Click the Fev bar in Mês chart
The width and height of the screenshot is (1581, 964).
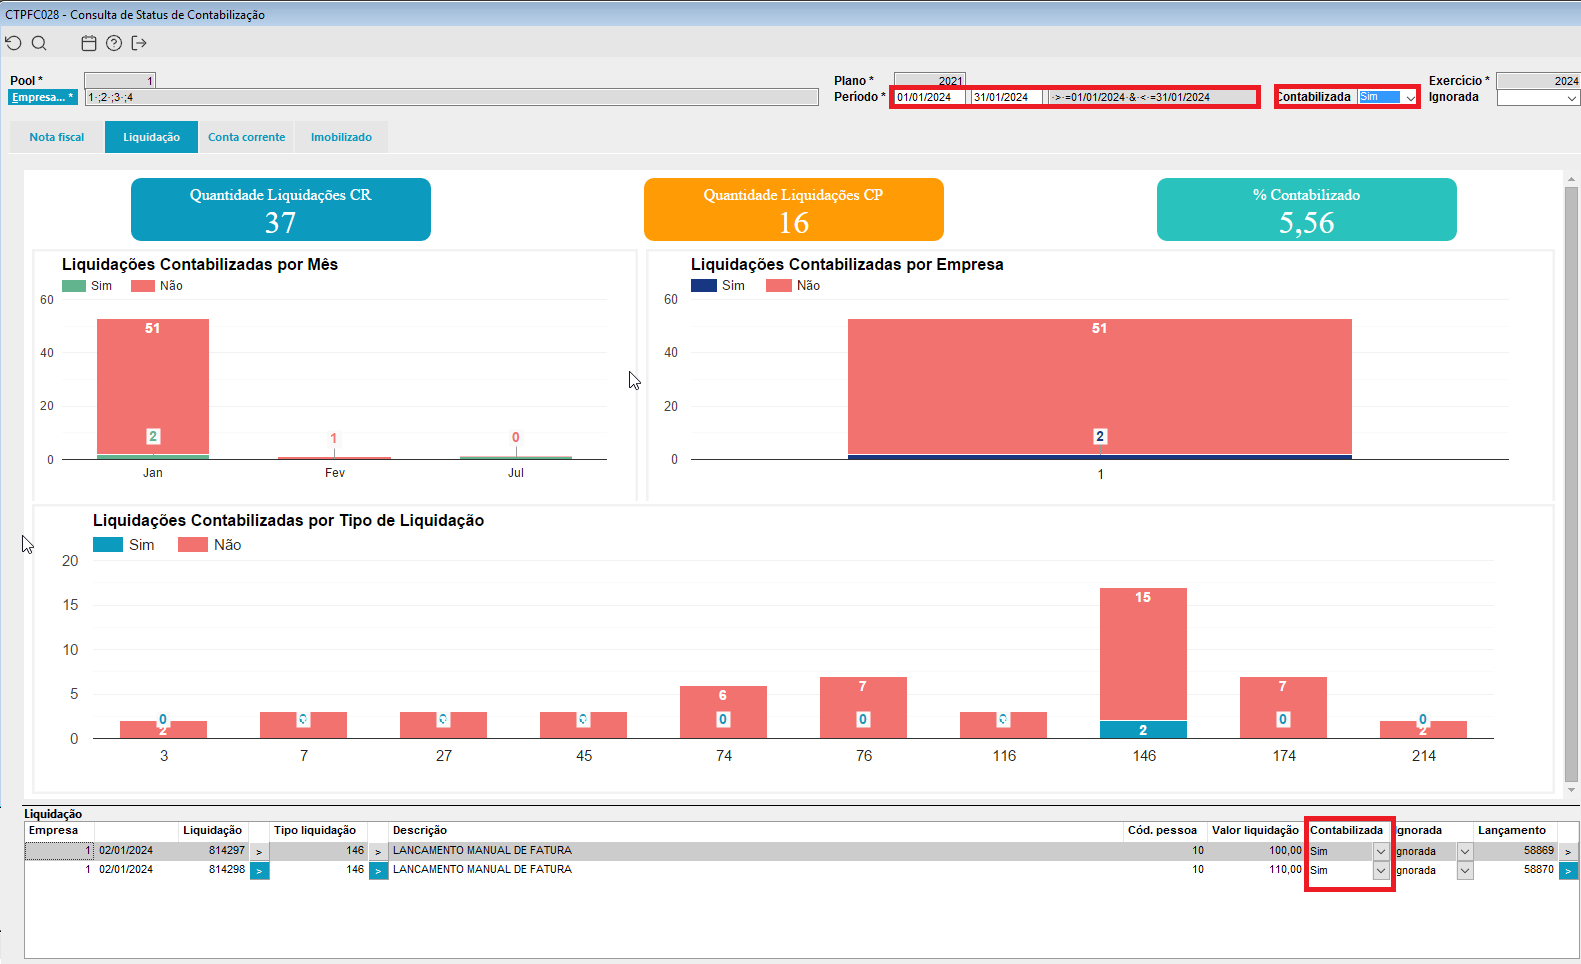tap(334, 458)
